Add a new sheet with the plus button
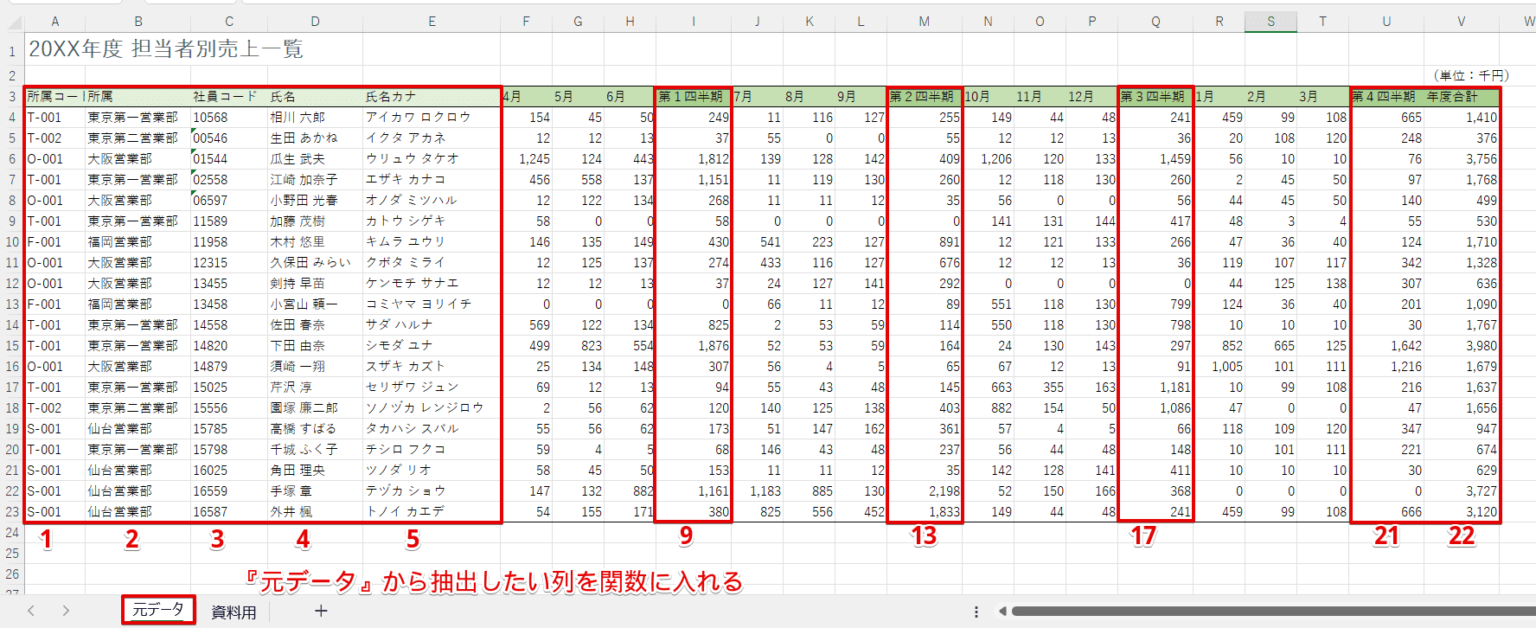This screenshot has width=1536, height=628. (x=320, y=611)
